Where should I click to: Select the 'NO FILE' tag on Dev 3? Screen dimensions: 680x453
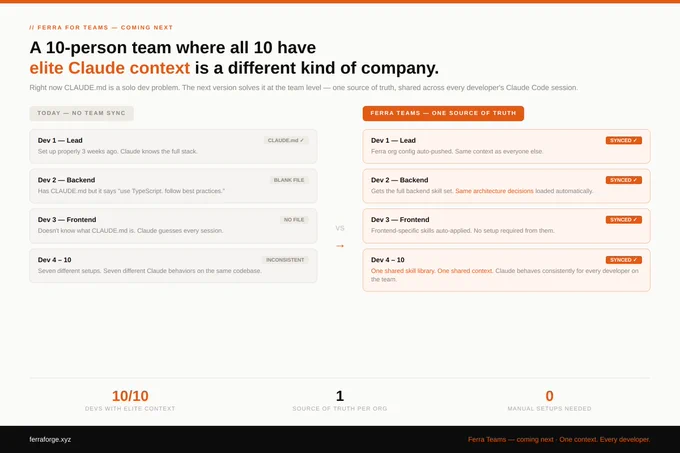click(294, 220)
